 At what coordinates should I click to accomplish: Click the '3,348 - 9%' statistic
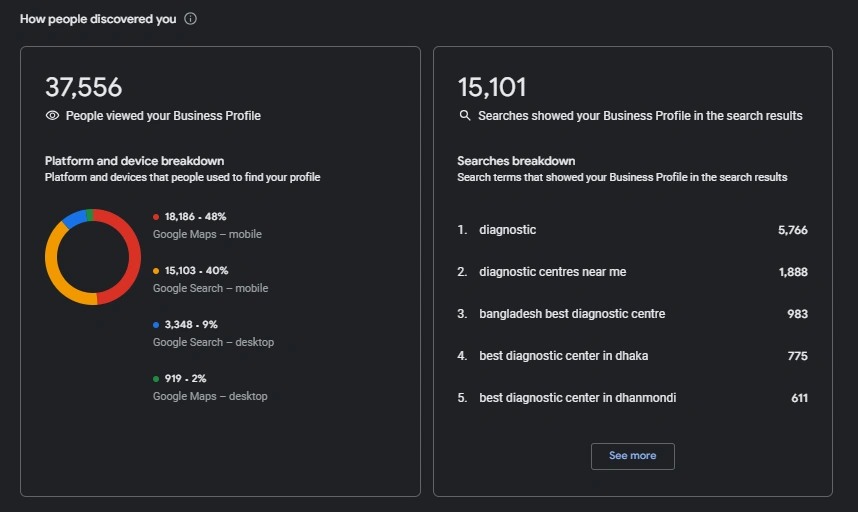[x=191, y=324]
